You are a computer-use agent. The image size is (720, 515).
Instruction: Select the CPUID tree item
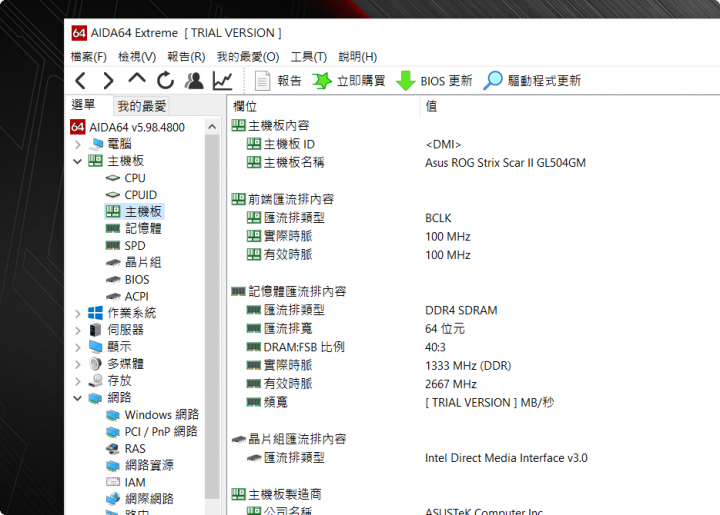tap(131, 195)
